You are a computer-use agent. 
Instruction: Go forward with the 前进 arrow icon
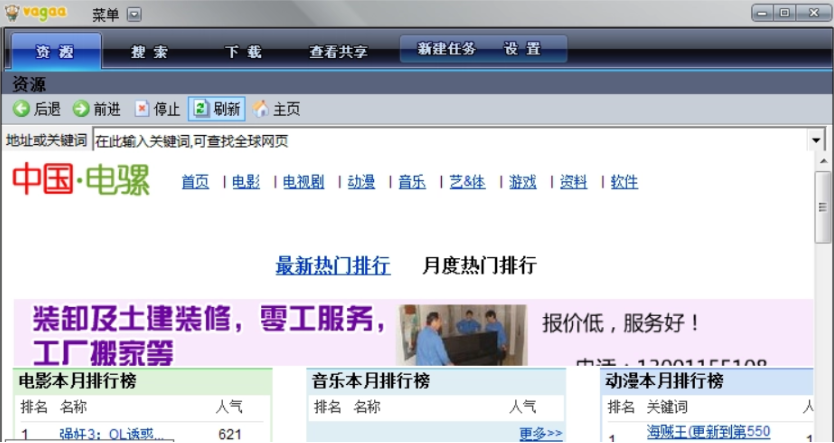81,109
